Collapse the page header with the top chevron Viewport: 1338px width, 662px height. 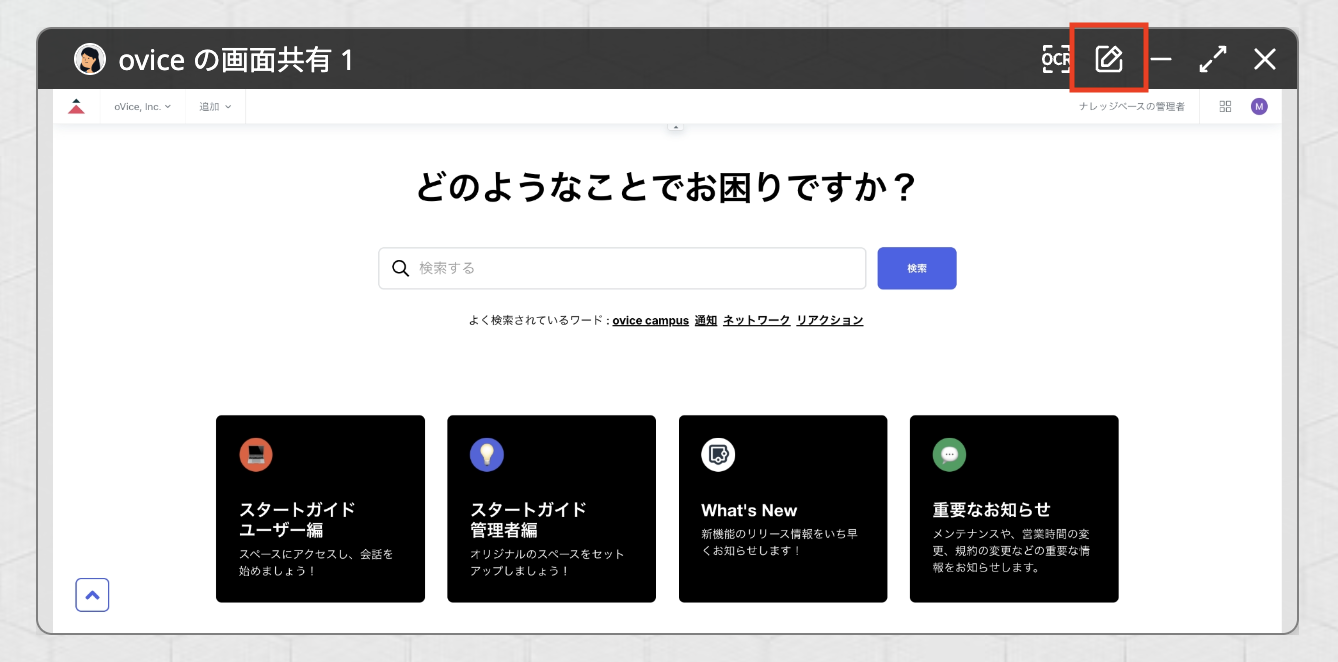click(x=676, y=124)
